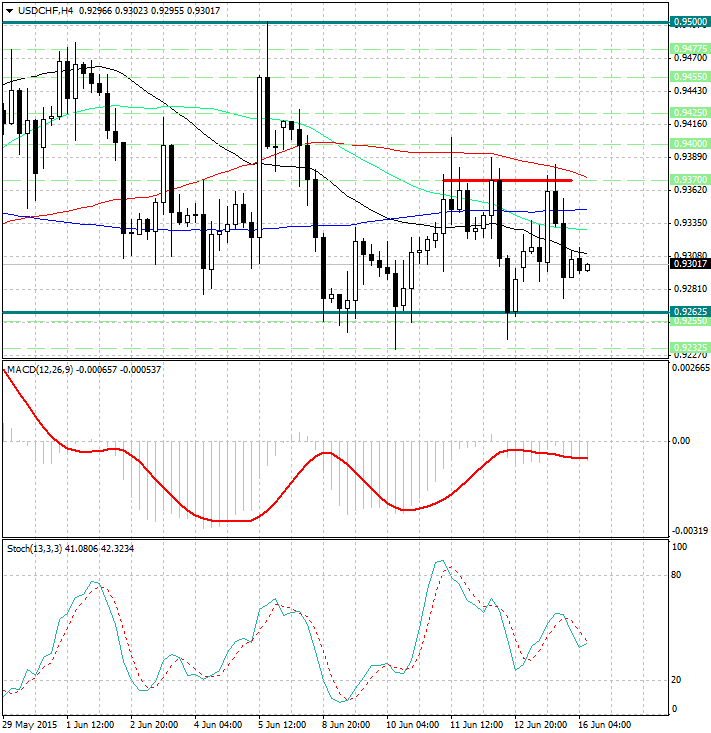Click the 0.95000 price level label

tap(690, 22)
